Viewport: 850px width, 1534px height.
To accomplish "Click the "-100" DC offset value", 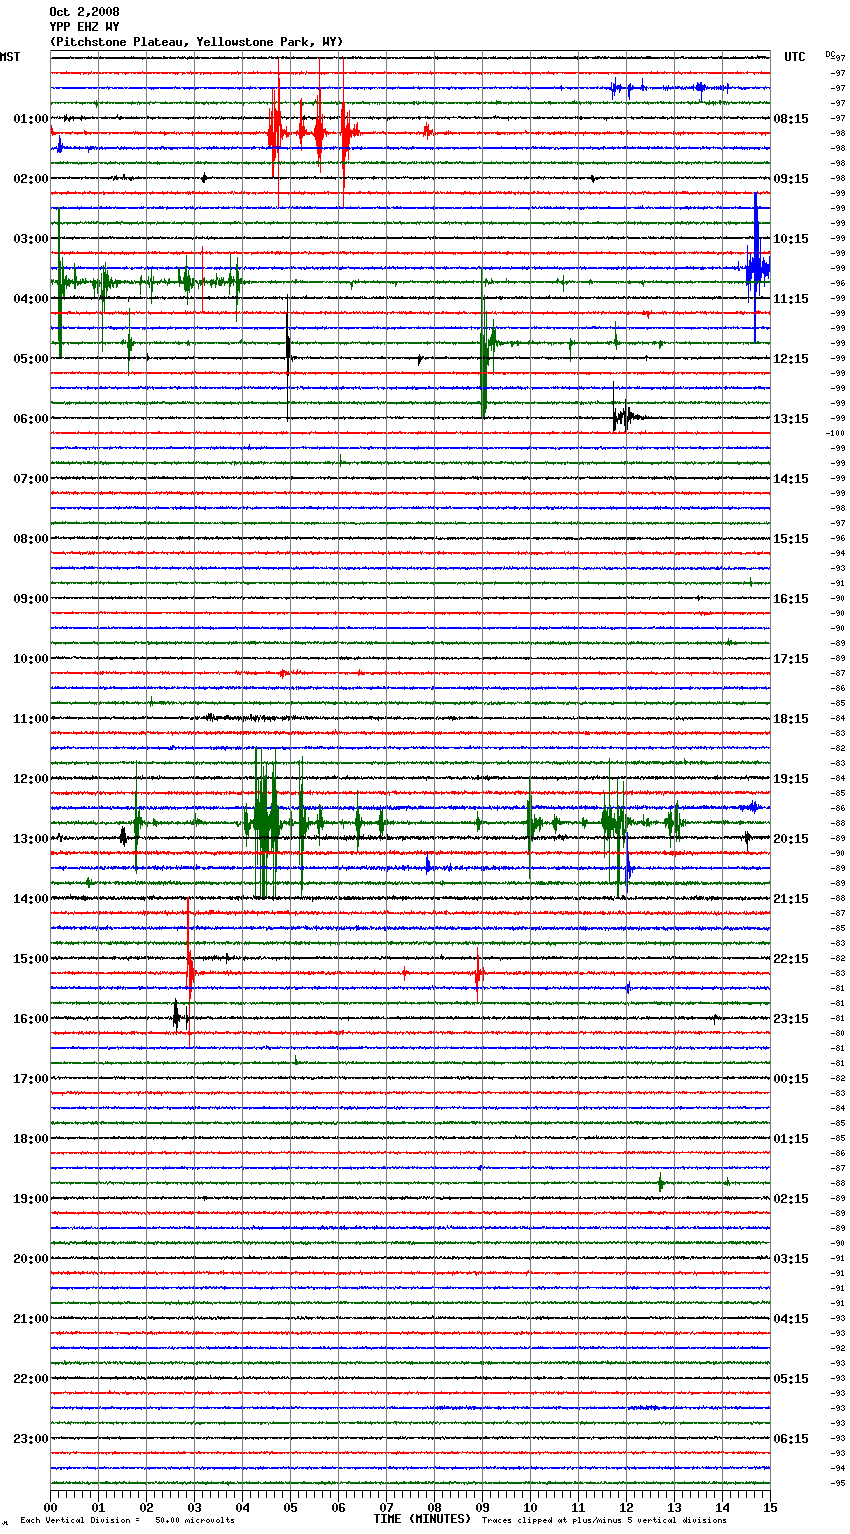I will coord(836,433).
